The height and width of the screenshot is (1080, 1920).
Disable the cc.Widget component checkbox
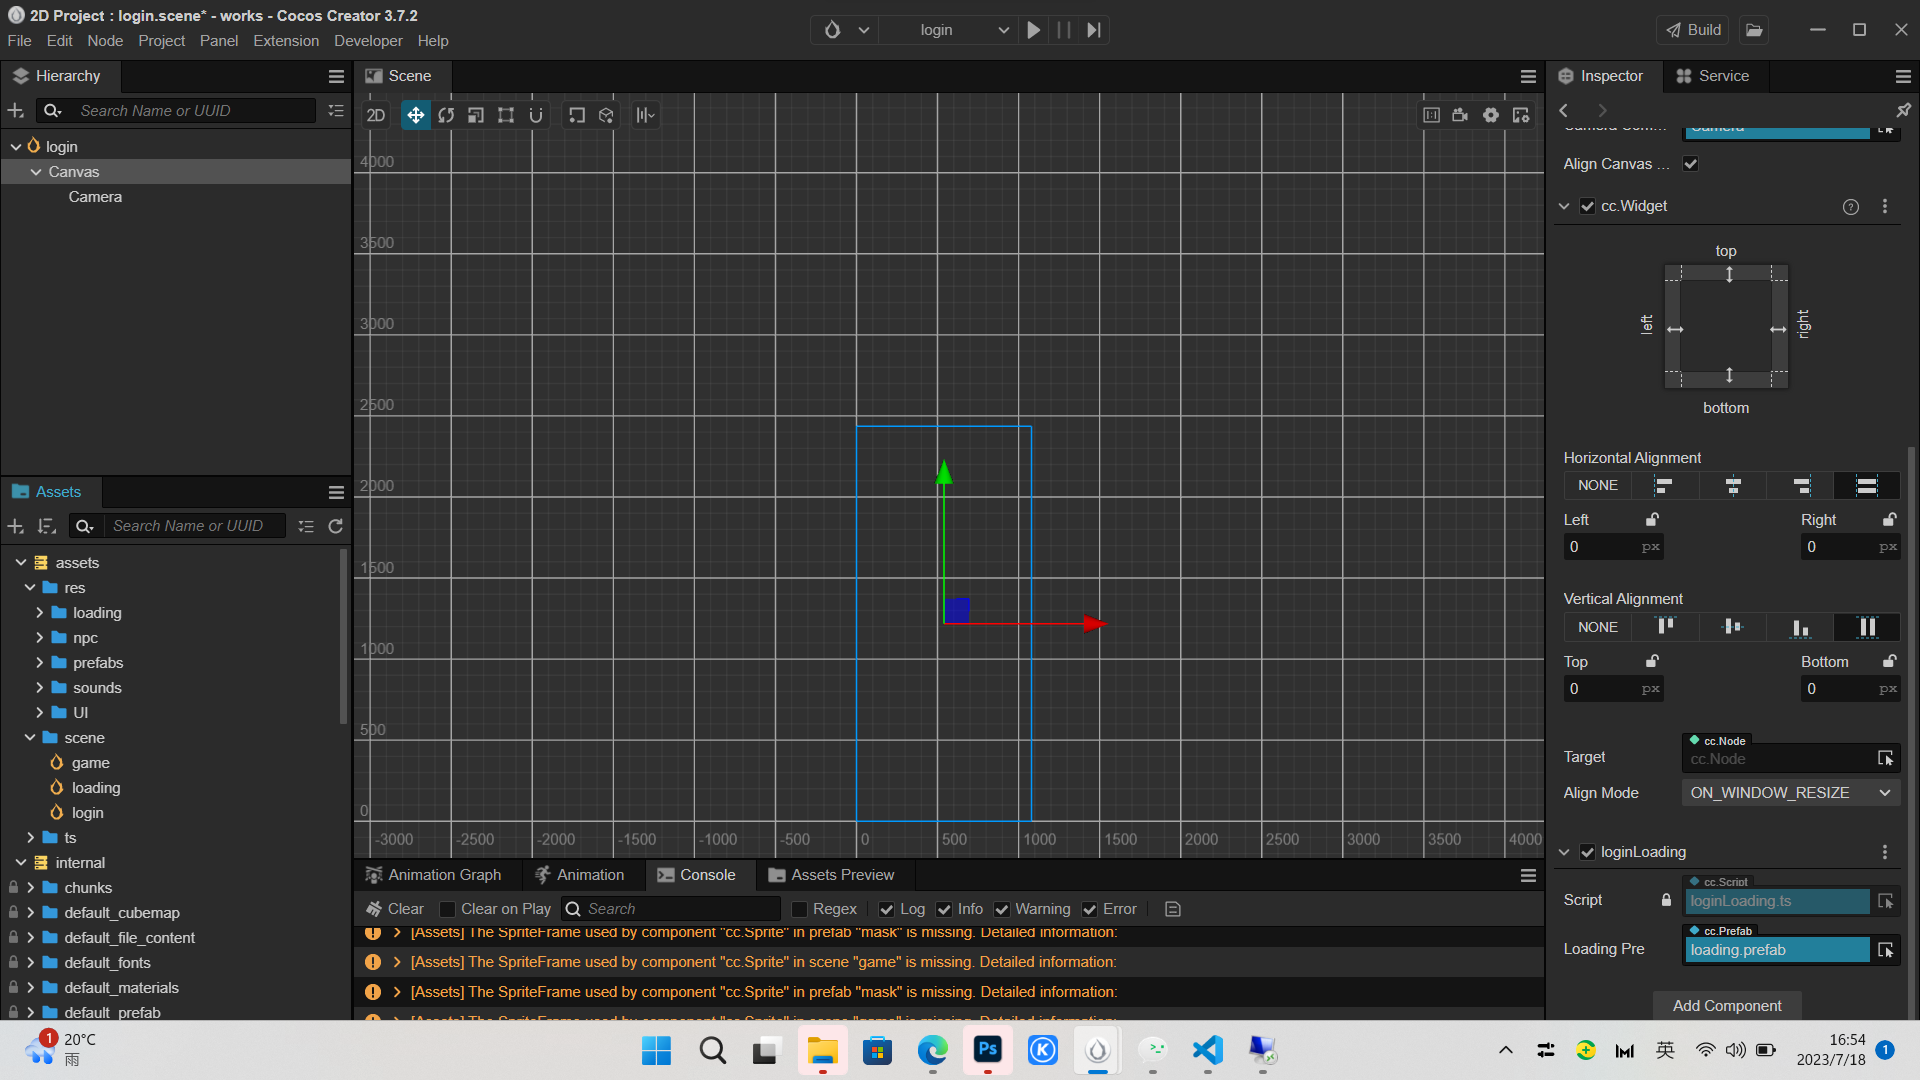click(1587, 206)
